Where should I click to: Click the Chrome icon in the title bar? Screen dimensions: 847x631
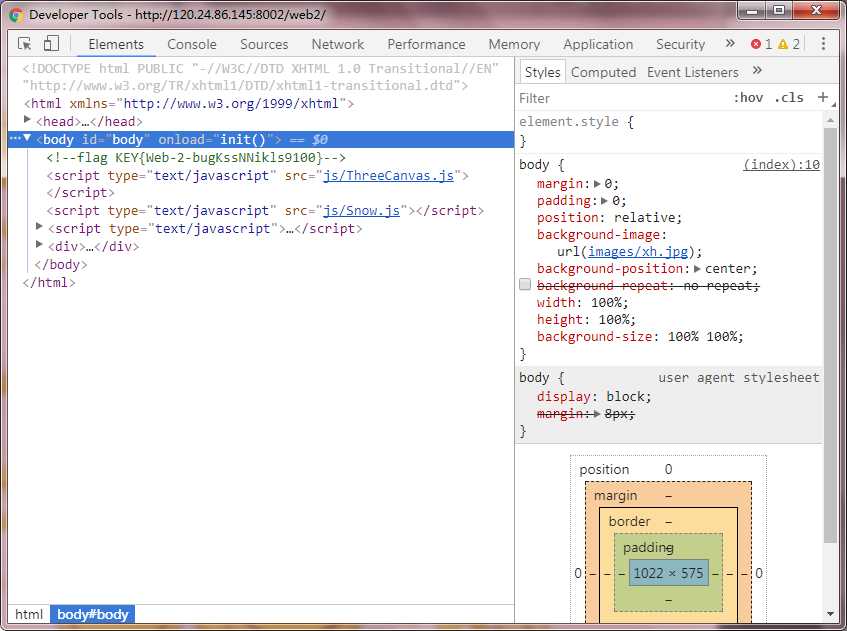[x=16, y=15]
